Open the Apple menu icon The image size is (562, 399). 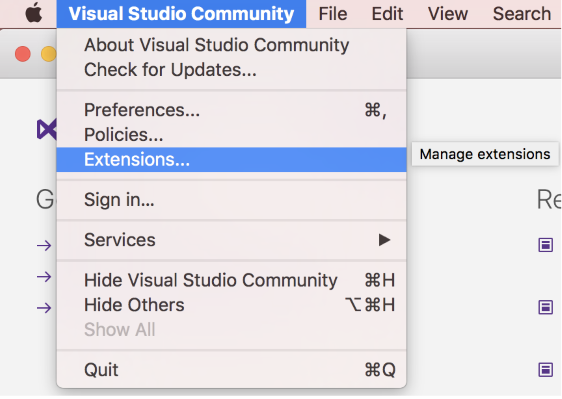[34, 13]
